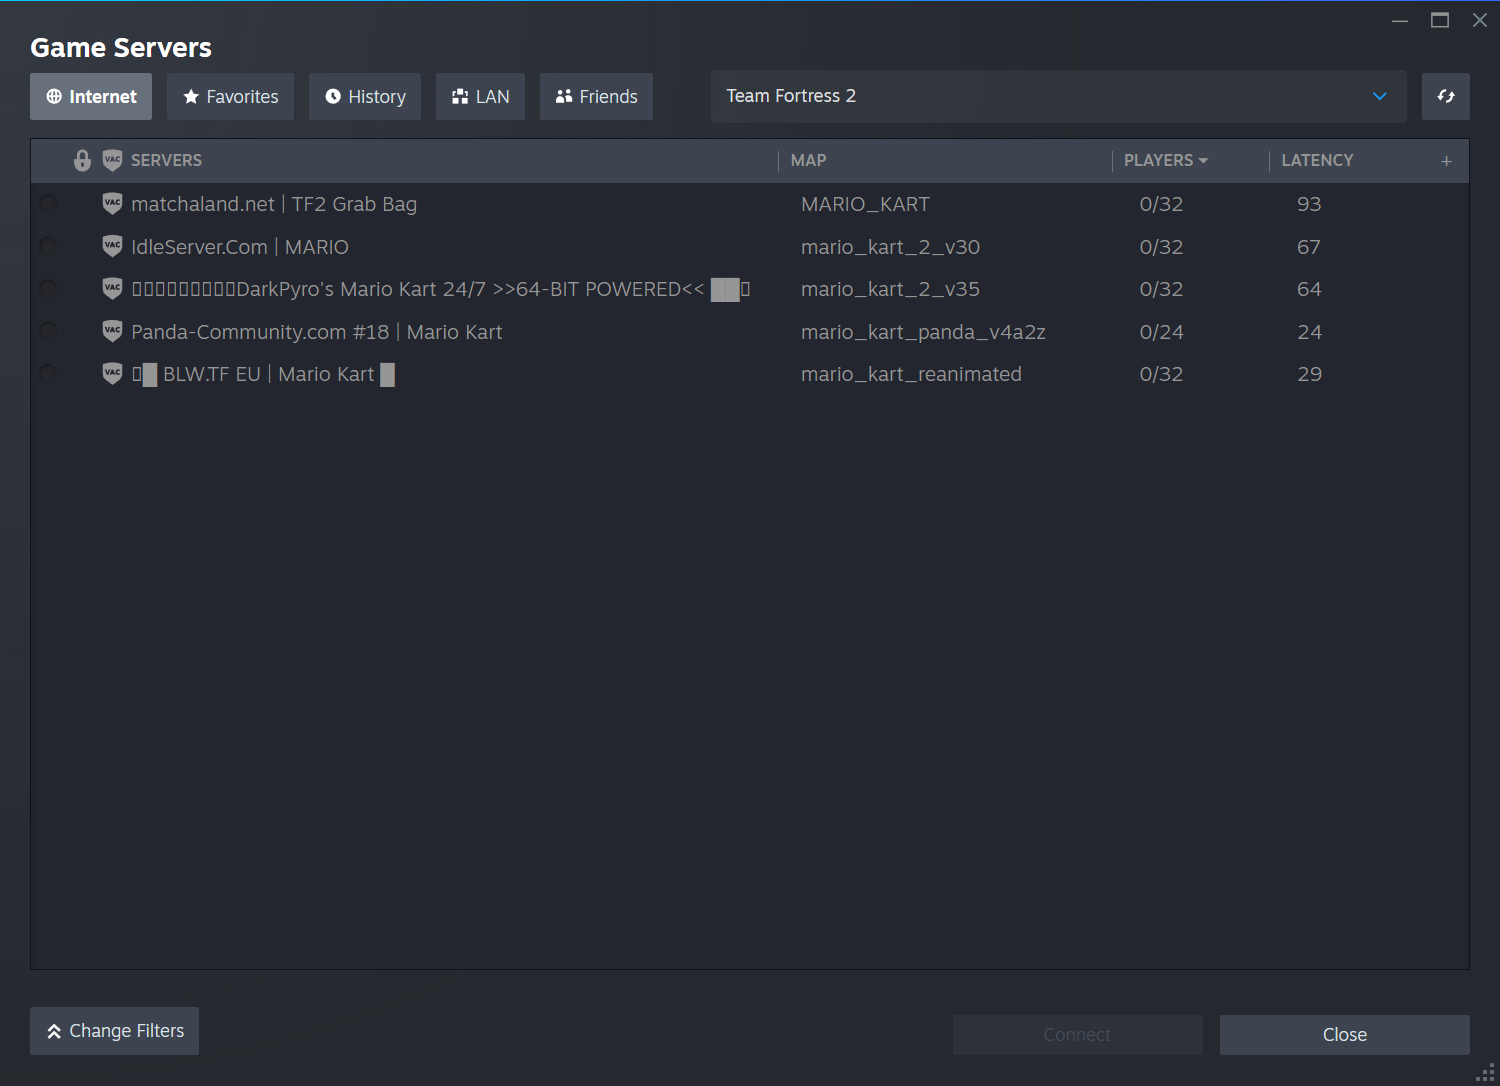The image size is (1500, 1086).
Task: Click VAC shield on IdleServer.Com row
Action: pos(113,246)
